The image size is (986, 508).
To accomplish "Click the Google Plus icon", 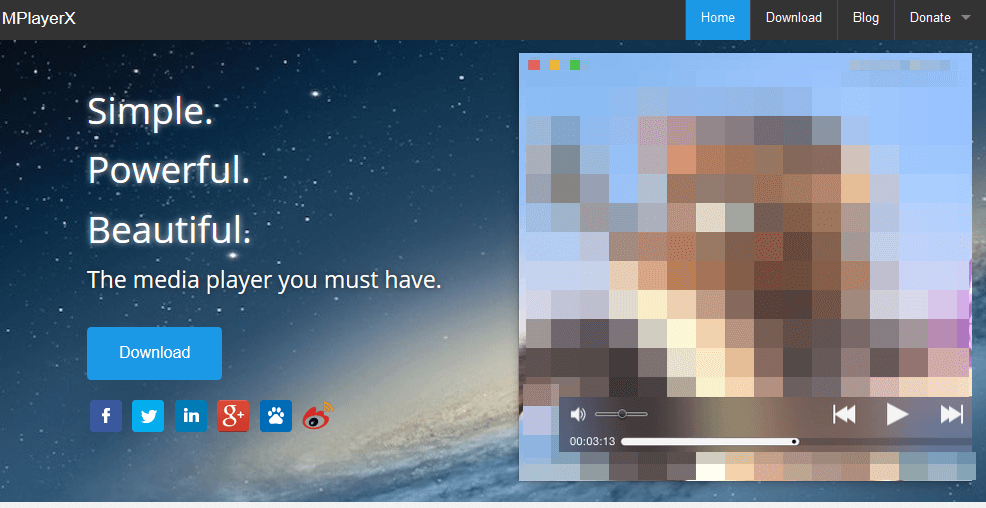I will pos(233,415).
